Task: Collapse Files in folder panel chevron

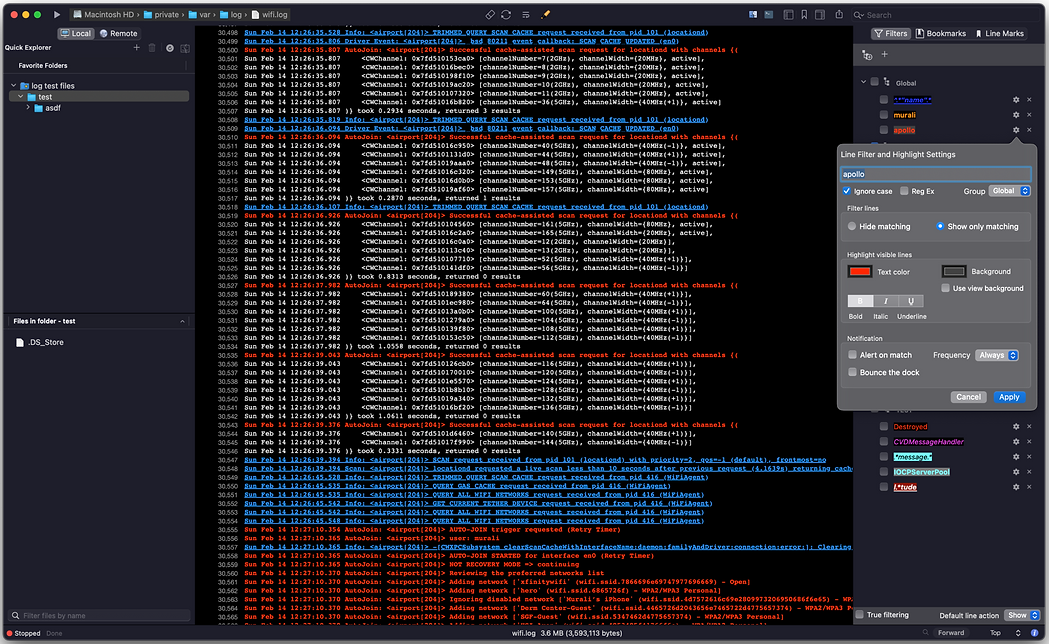Action: point(183,322)
